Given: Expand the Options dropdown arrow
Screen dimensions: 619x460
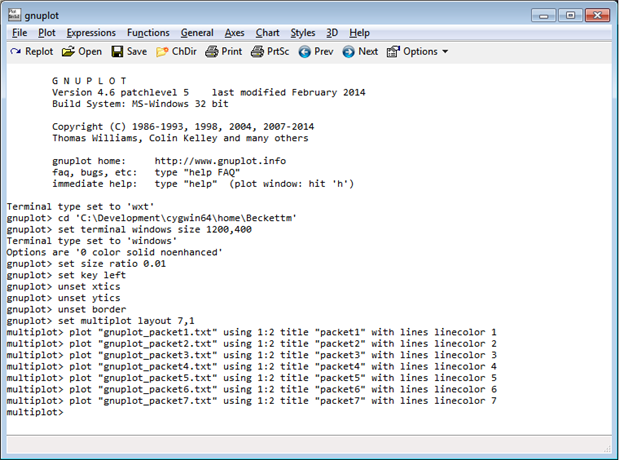Looking at the screenshot, I should coord(445,51).
